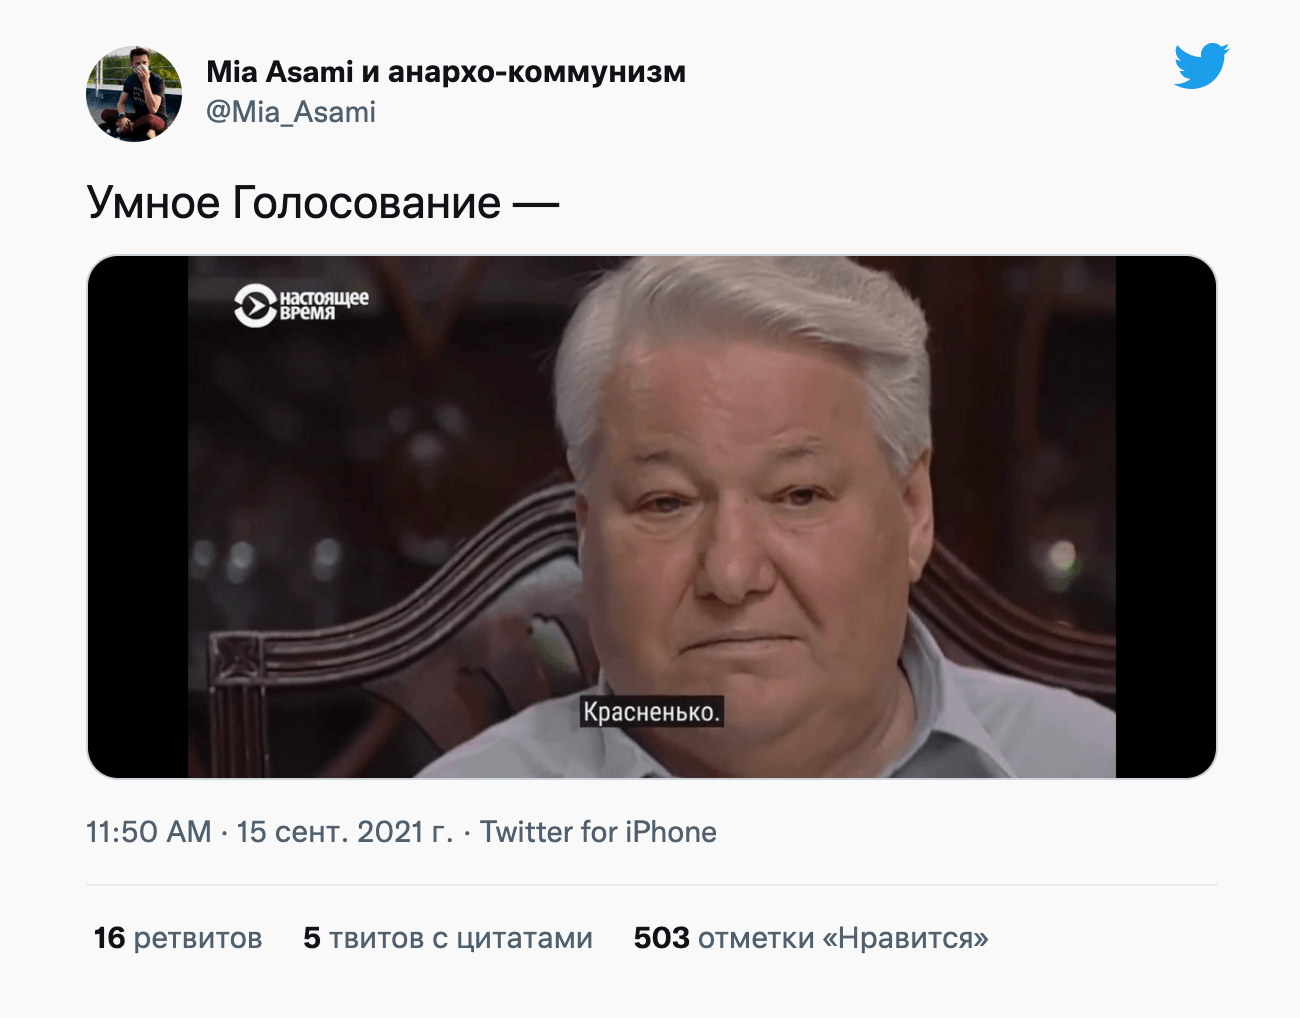Open the display name Mia Asami и анархо-коммунизм
The image size is (1300, 1018).
[446, 72]
